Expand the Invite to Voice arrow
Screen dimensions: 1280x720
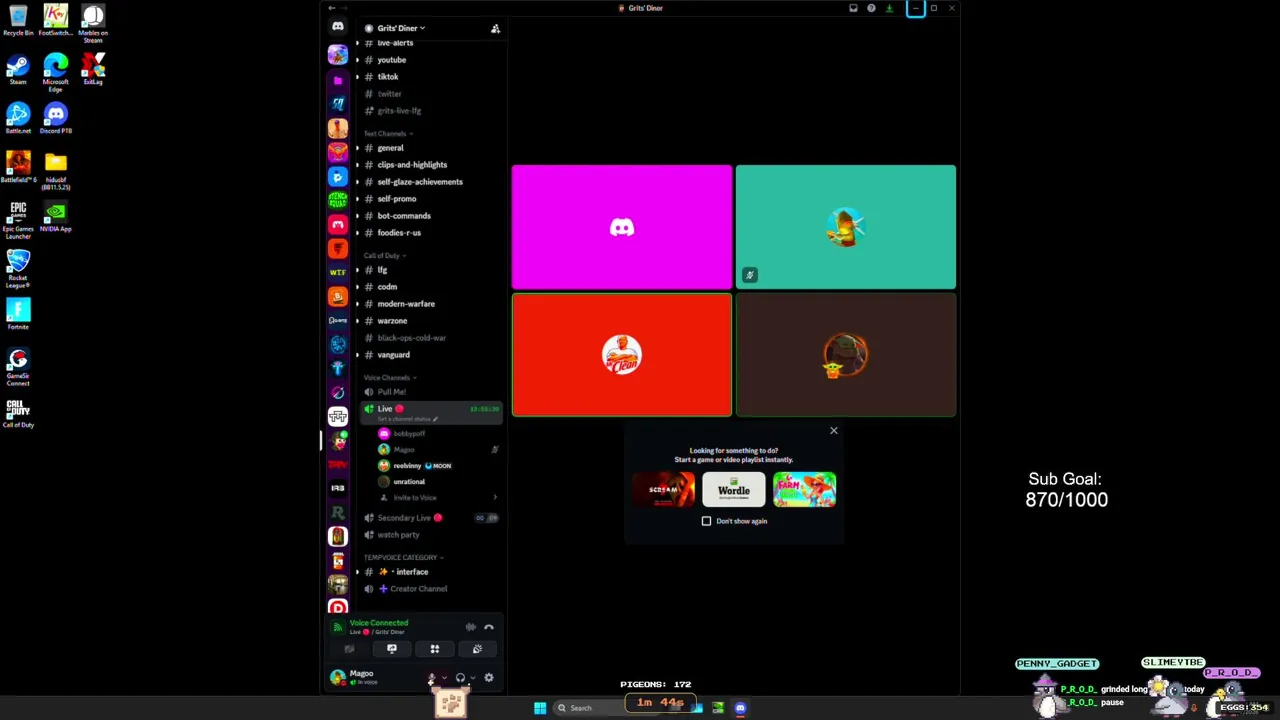495,498
